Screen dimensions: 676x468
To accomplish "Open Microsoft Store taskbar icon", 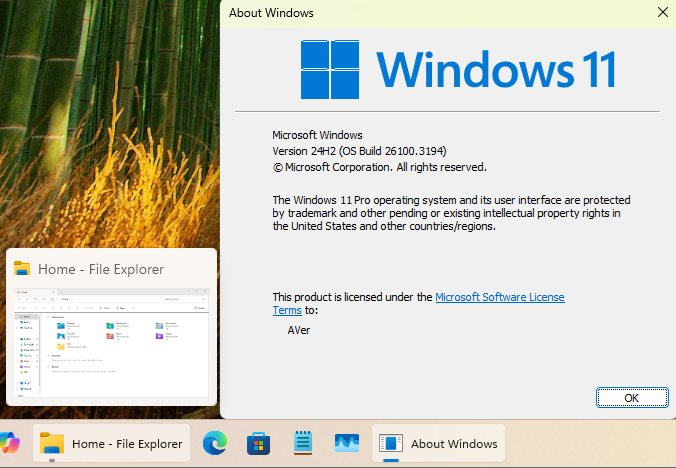I will point(258,443).
